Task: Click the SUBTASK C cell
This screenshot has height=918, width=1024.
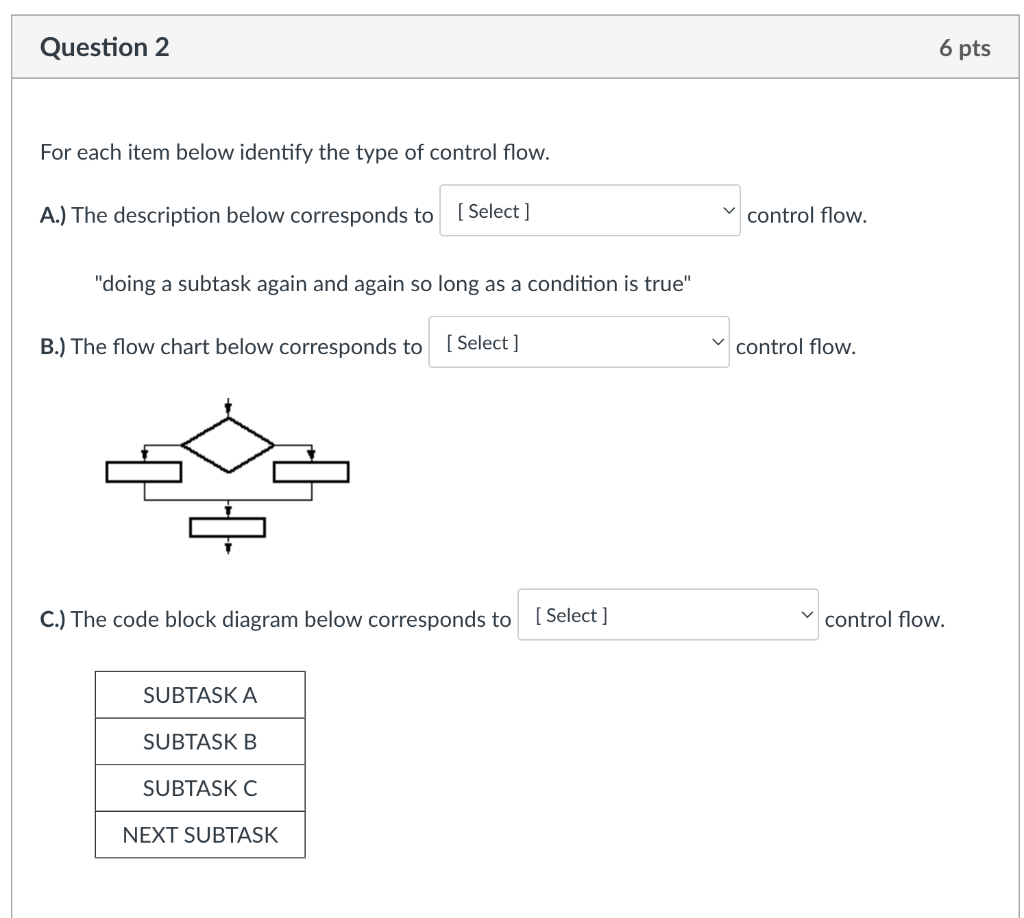Action: point(200,788)
